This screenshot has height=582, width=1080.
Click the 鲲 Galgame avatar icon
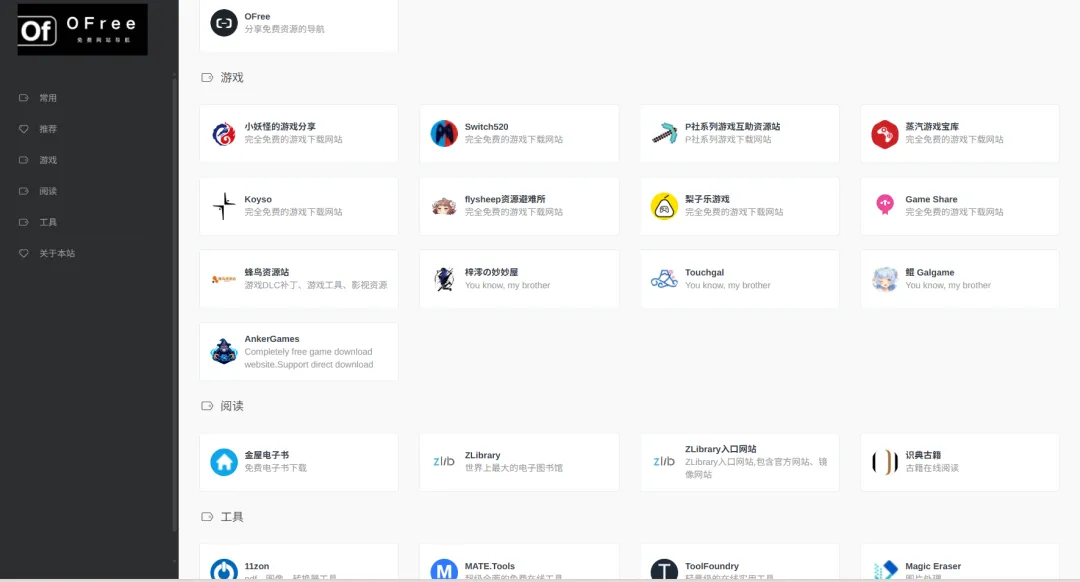tap(885, 279)
